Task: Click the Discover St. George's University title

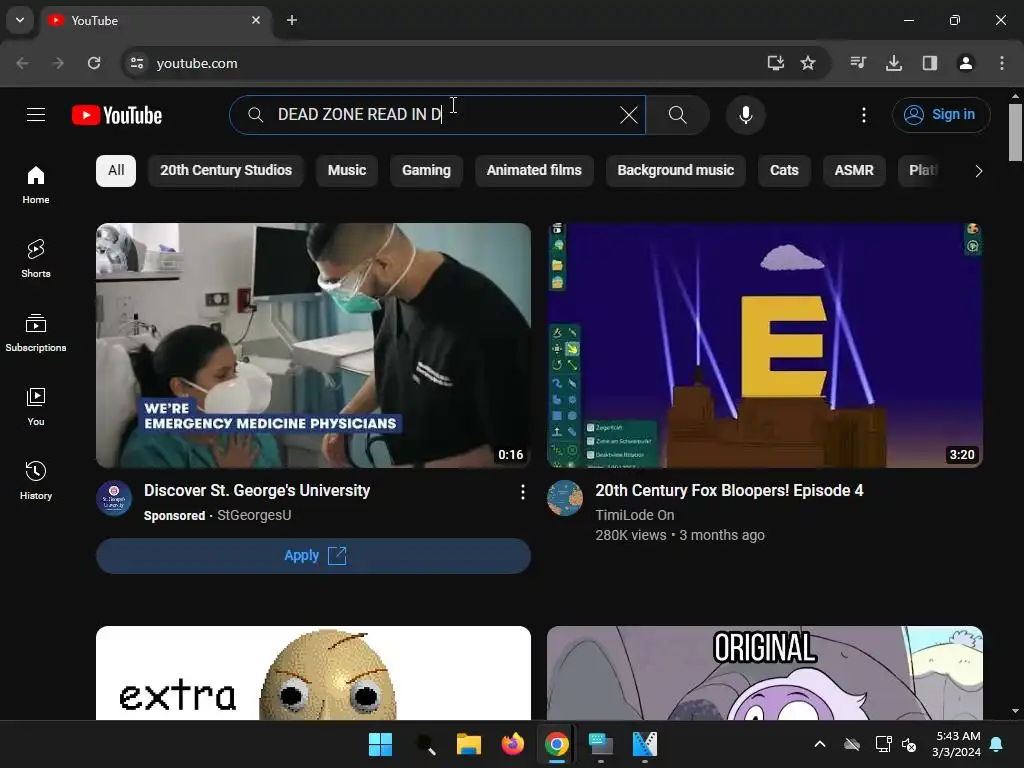Action: point(257,490)
